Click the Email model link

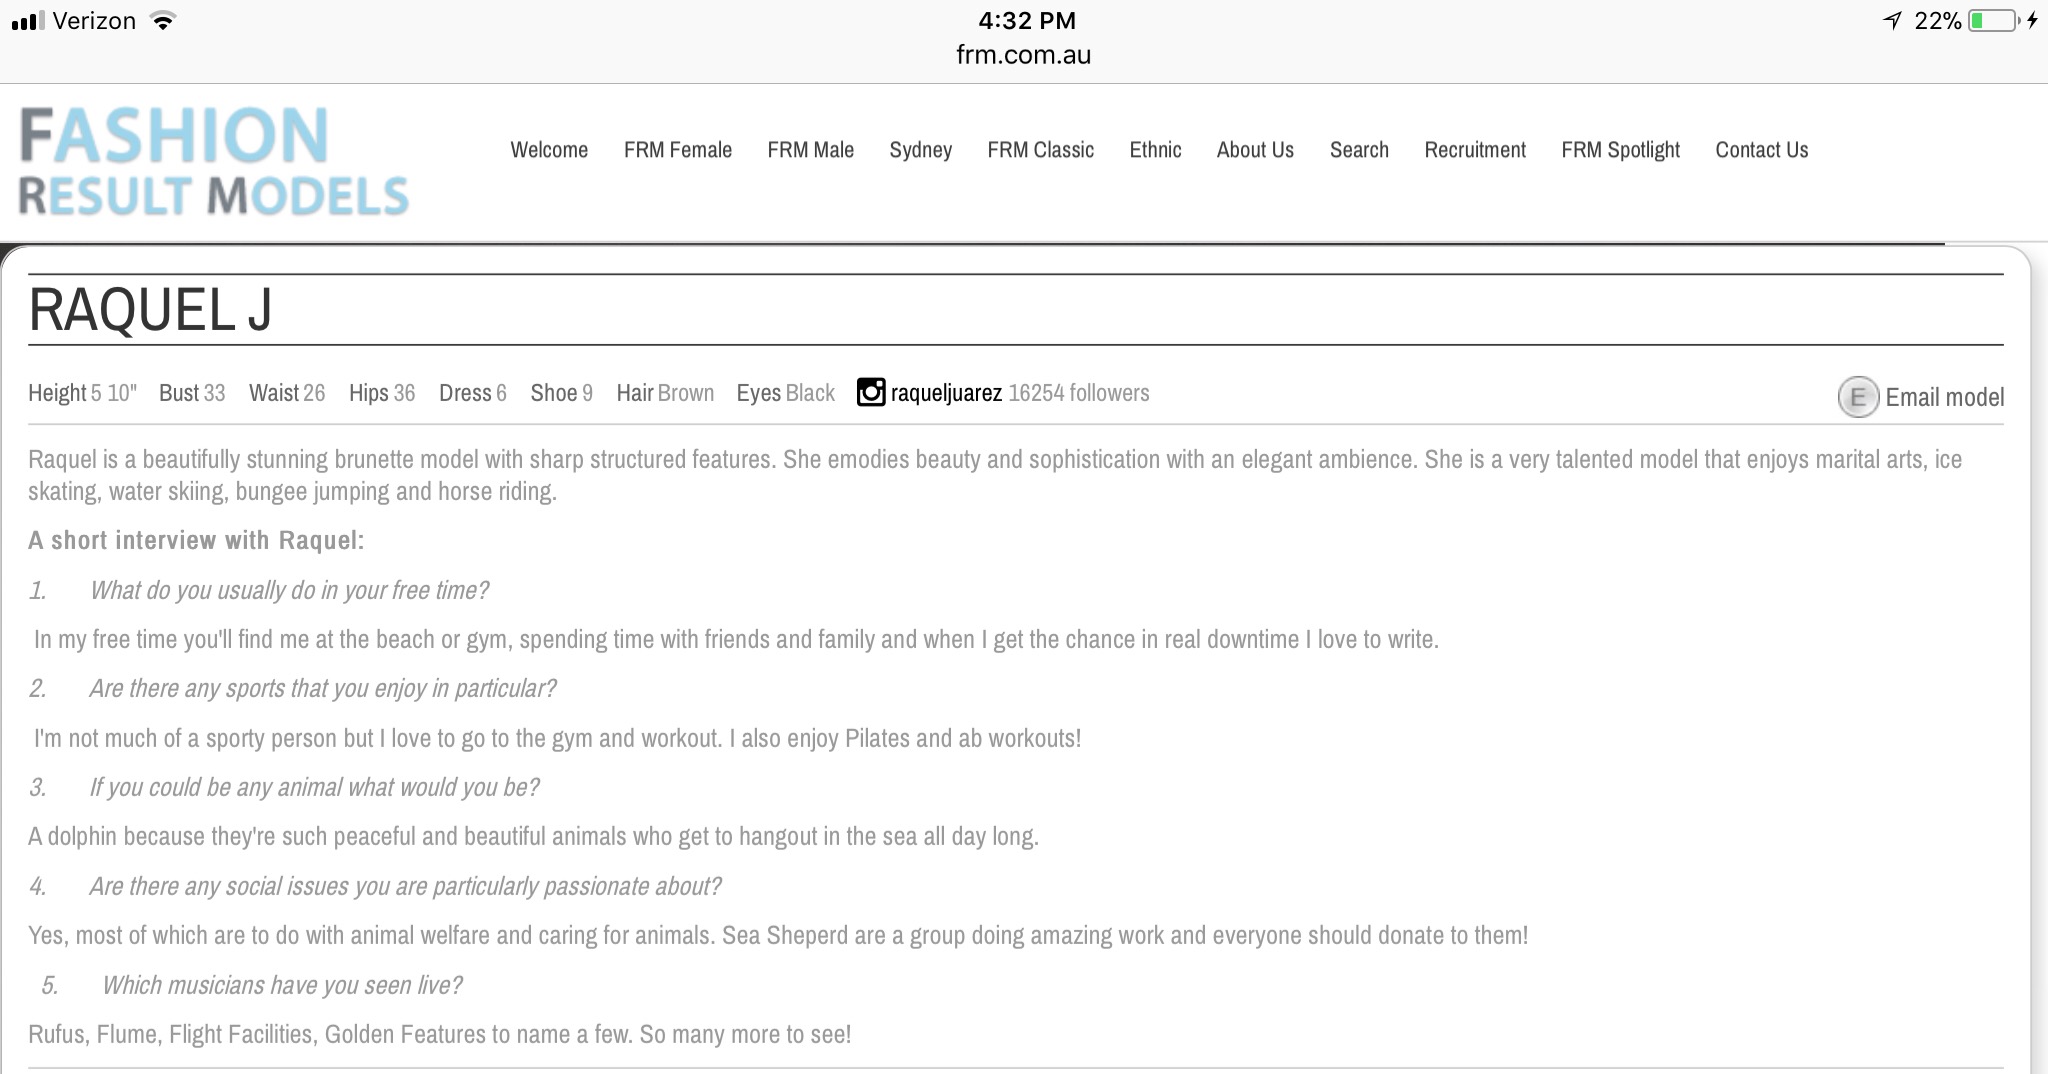[1944, 397]
